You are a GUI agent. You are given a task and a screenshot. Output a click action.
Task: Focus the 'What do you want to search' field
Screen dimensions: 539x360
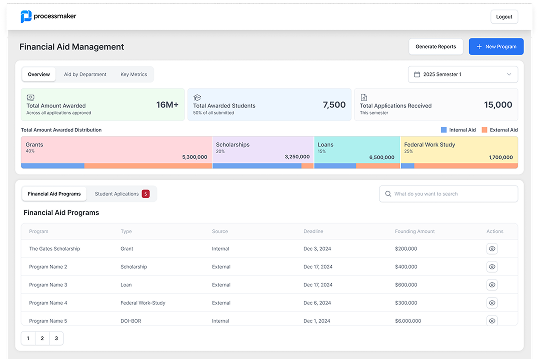pos(449,194)
